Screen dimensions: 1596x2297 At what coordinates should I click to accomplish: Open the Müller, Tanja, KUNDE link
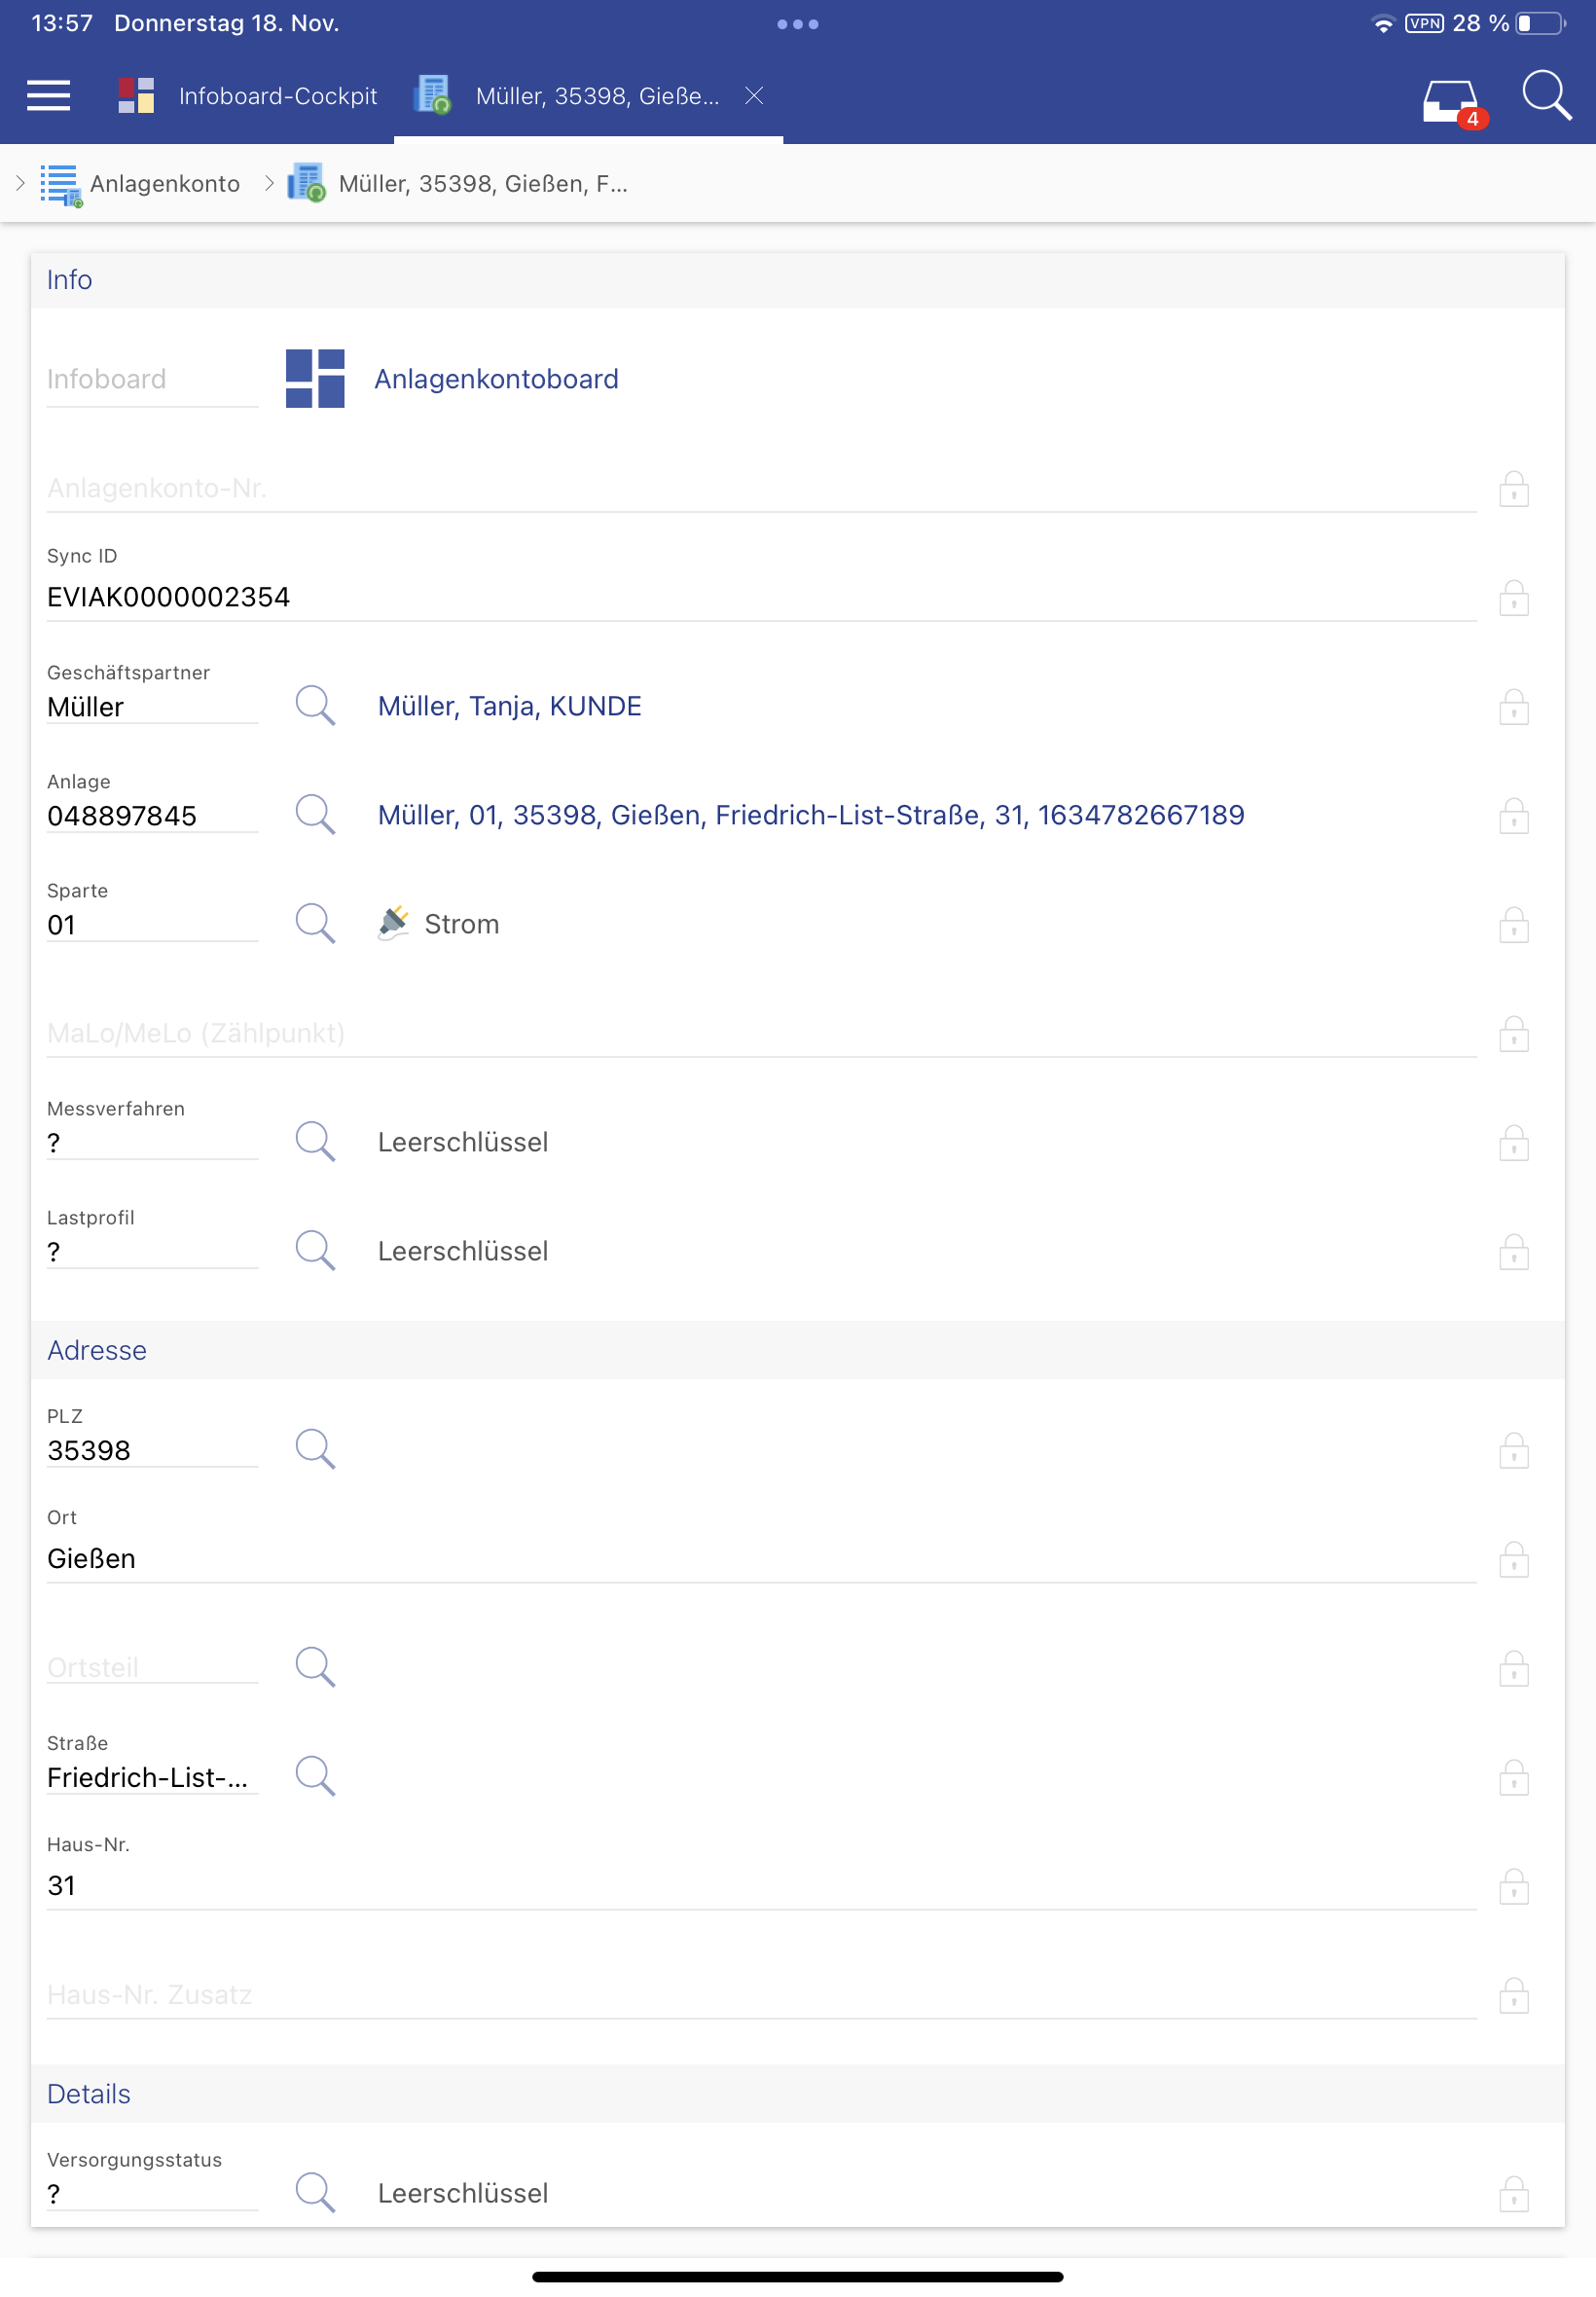pos(509,706)
